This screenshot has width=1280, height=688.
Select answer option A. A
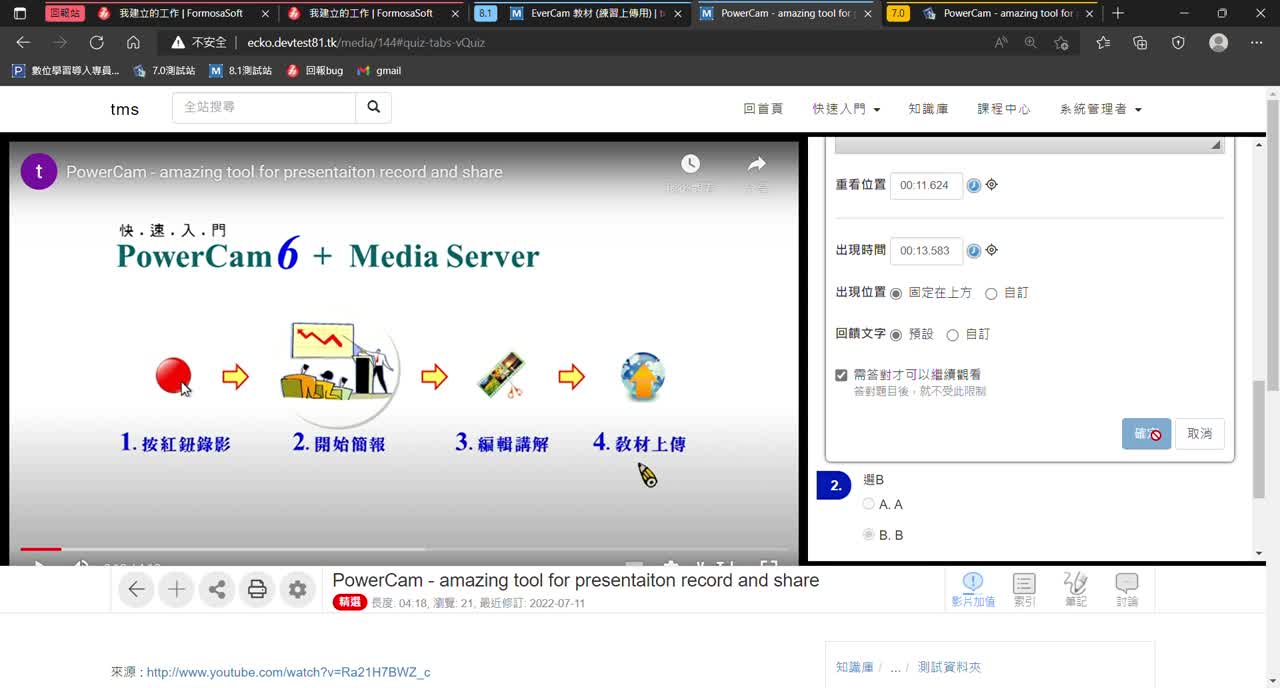868,504
